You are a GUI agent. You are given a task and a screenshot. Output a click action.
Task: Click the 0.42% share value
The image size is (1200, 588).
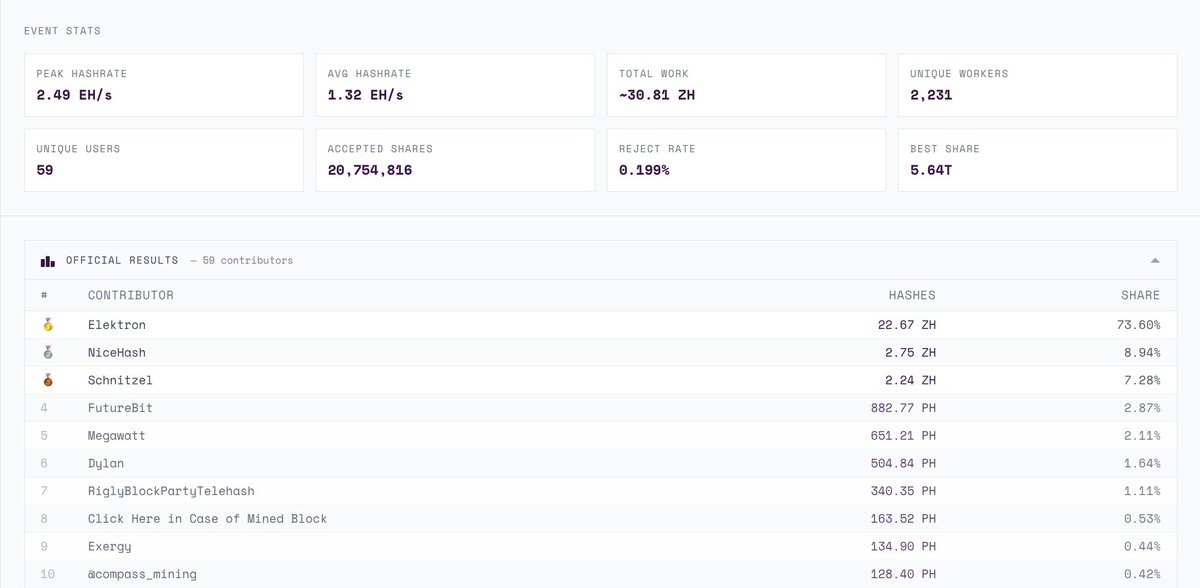click(1143, 574)
